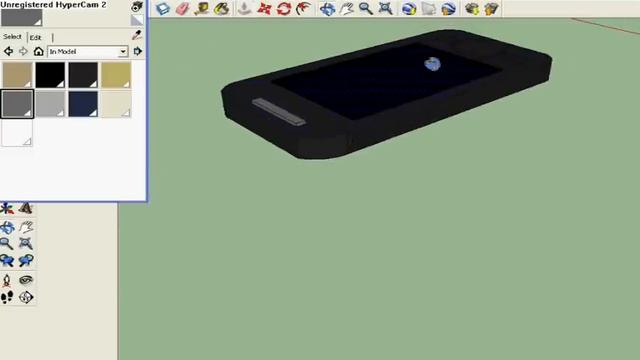Pick the light gray material swatch
Image resolution: width=640 pixels, height=360 pixels.
click(x=50, y=104)
